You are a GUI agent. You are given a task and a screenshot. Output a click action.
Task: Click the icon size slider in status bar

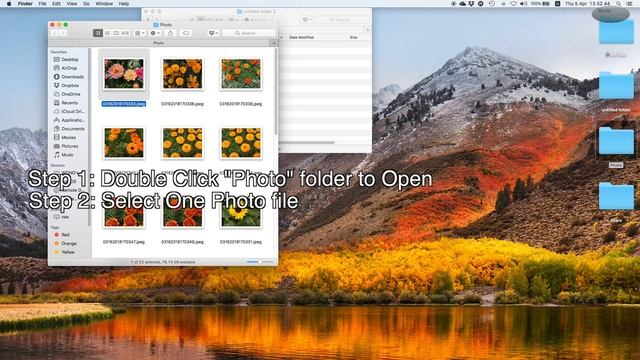coord(260,262)
